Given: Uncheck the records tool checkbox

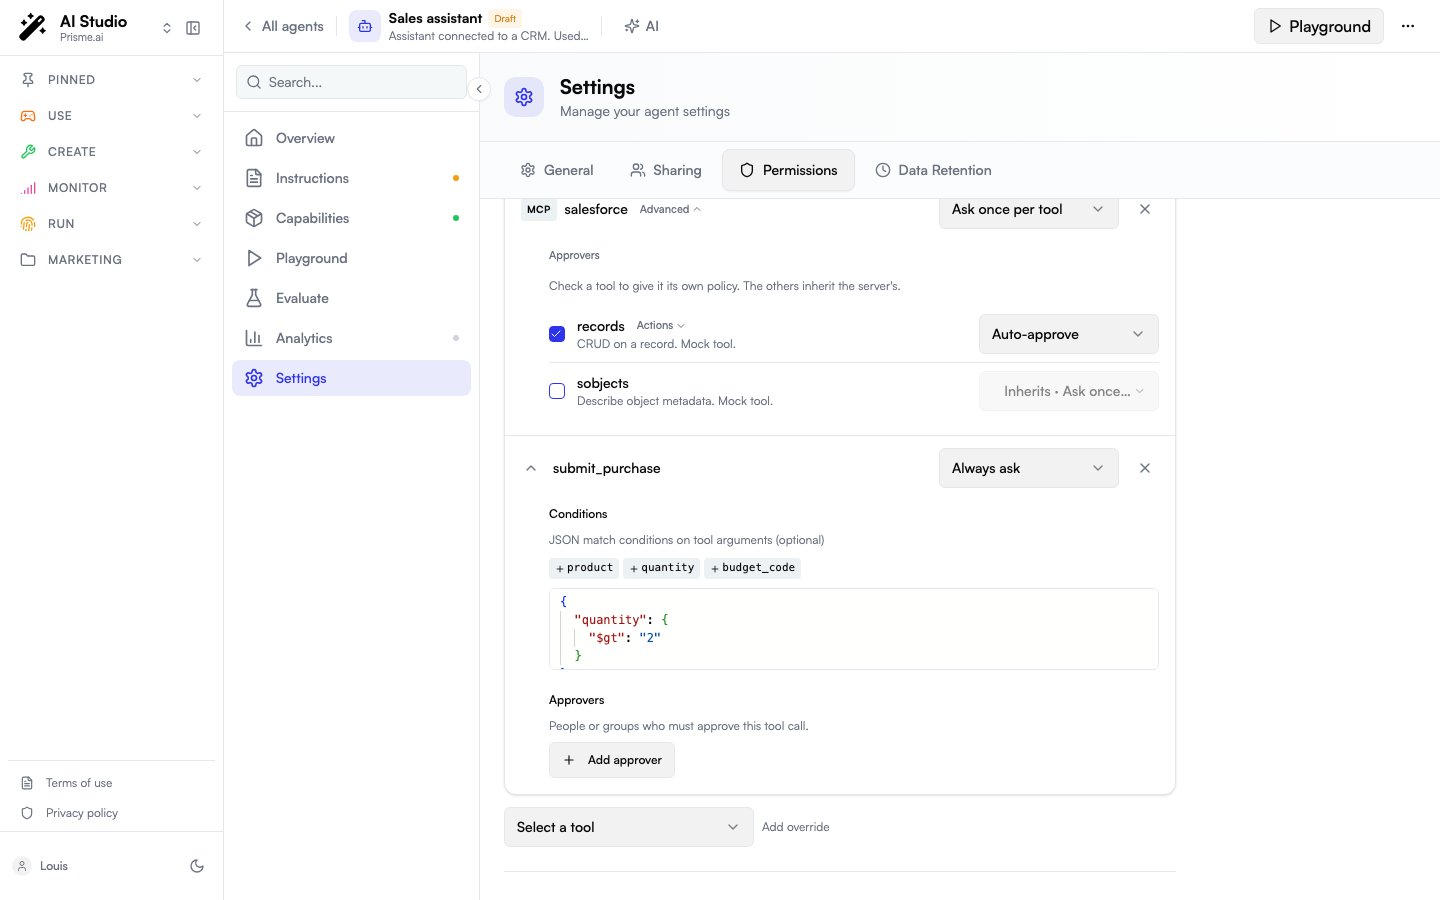Looking at the screenshot, I should [x=557, y=334].
